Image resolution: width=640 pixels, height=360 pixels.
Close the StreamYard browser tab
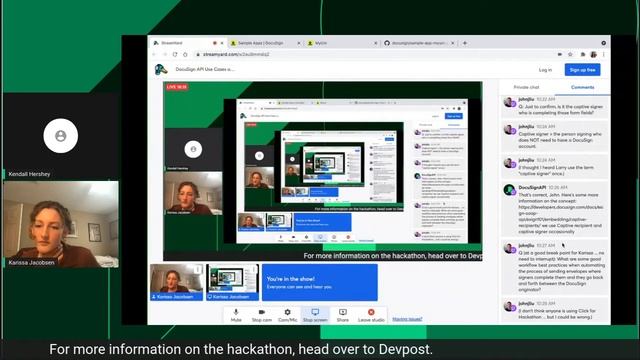click(222, 43)
